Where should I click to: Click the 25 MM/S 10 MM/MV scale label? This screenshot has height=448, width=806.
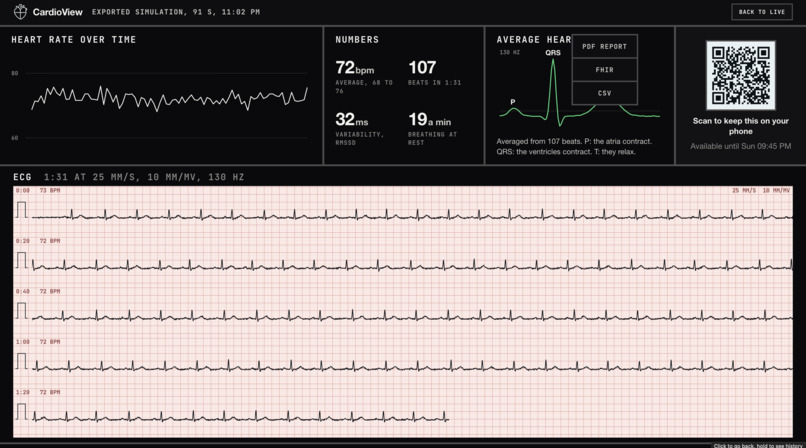[x=761, y=191]
